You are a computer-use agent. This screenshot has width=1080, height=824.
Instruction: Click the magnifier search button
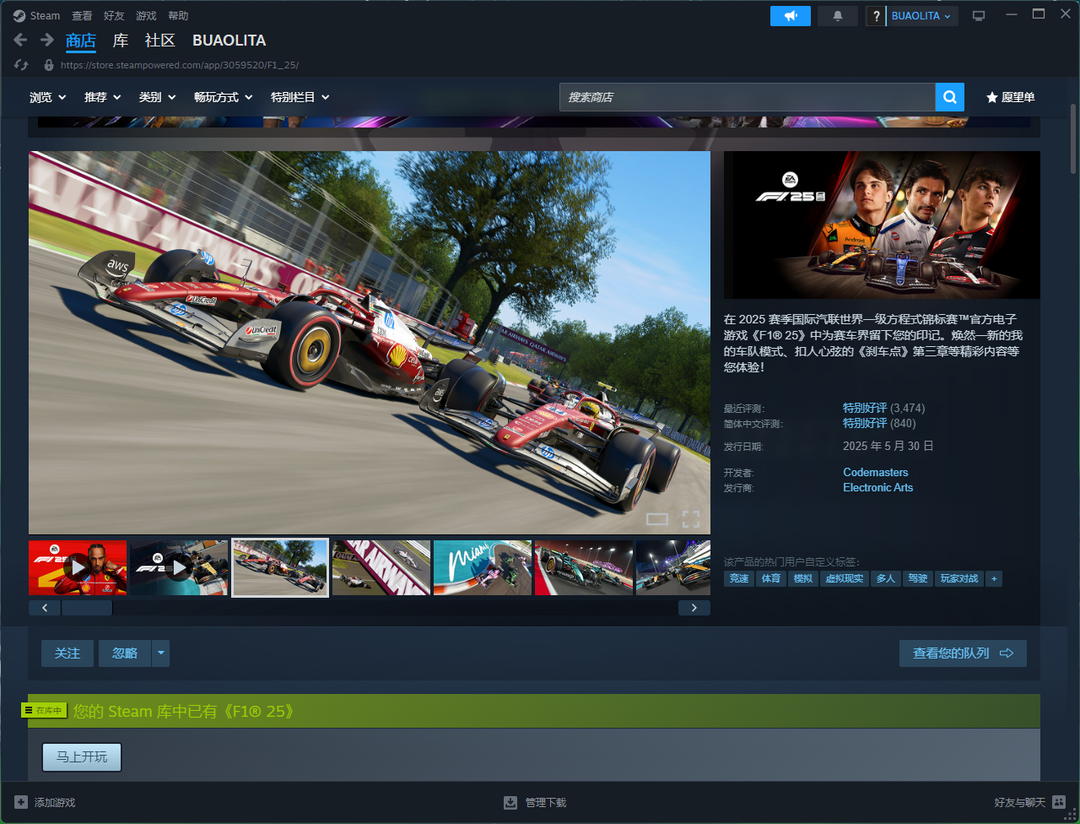[x=949, y=97]
